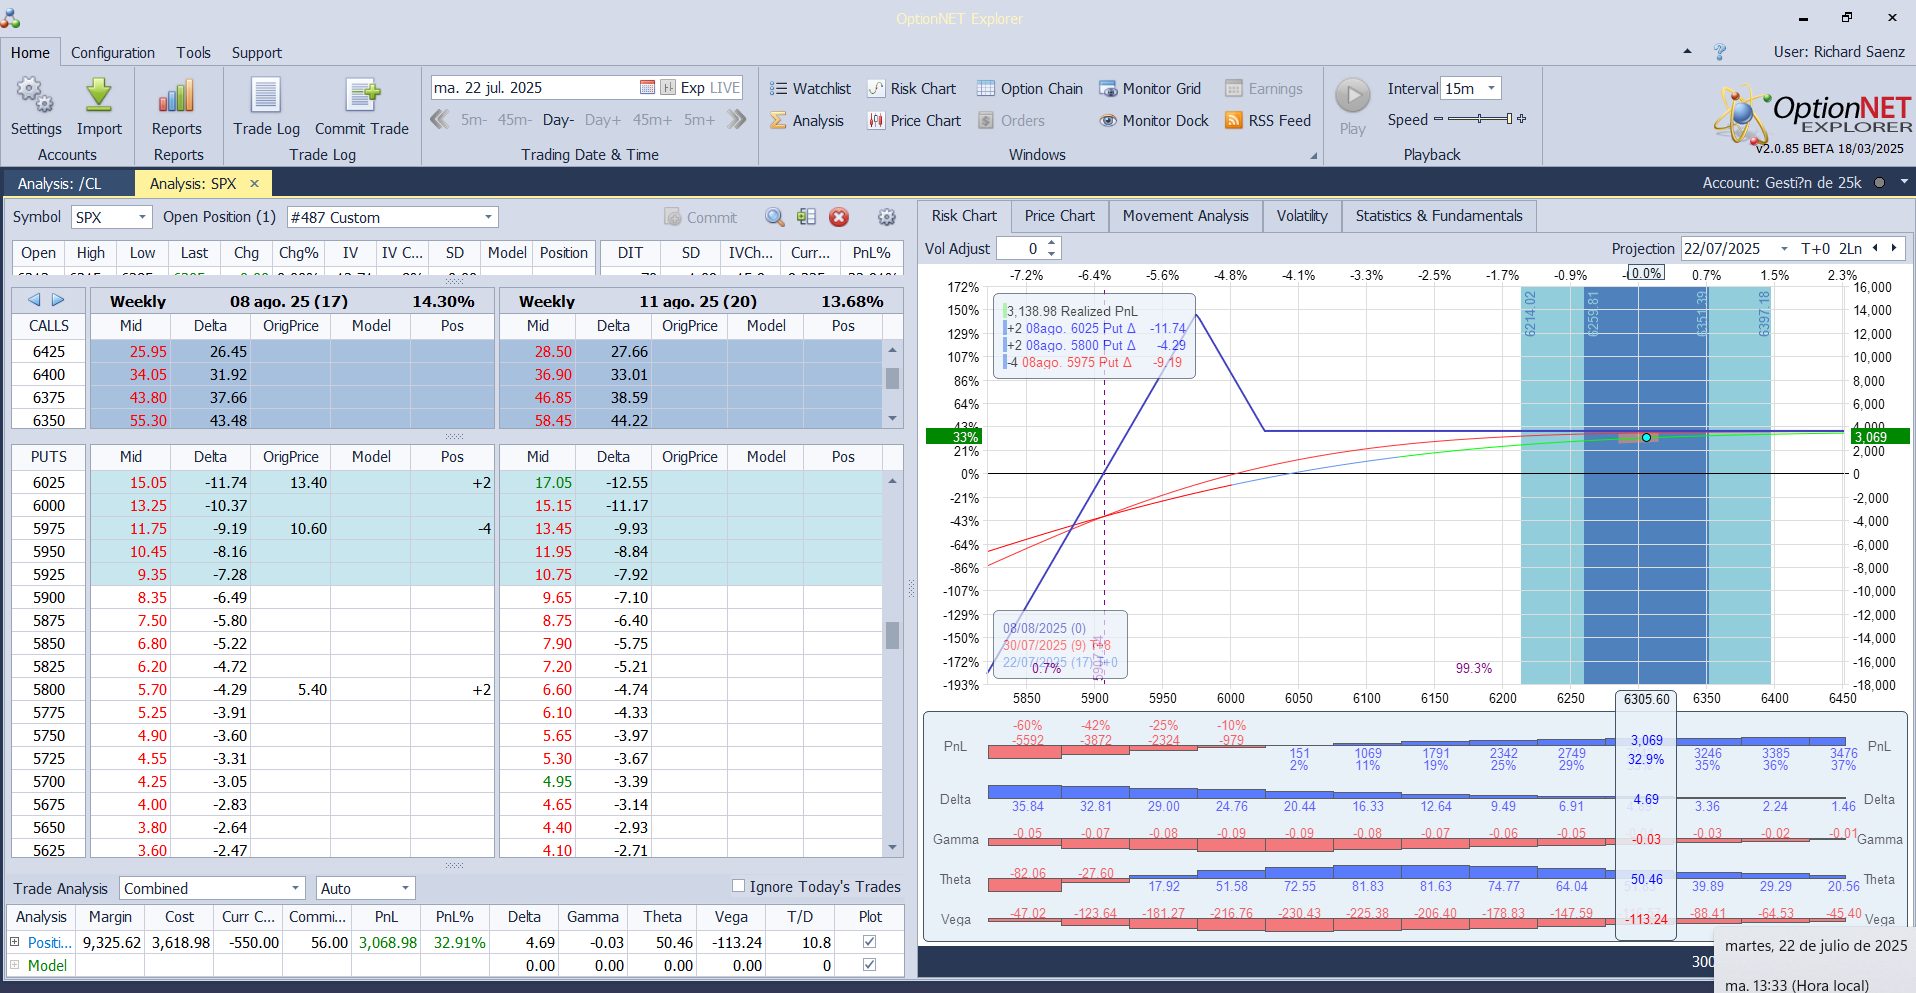Open the Combined trade analysis dropdown
The image size is (1916, 993).
pyautogui.click(x=296, y=888)
